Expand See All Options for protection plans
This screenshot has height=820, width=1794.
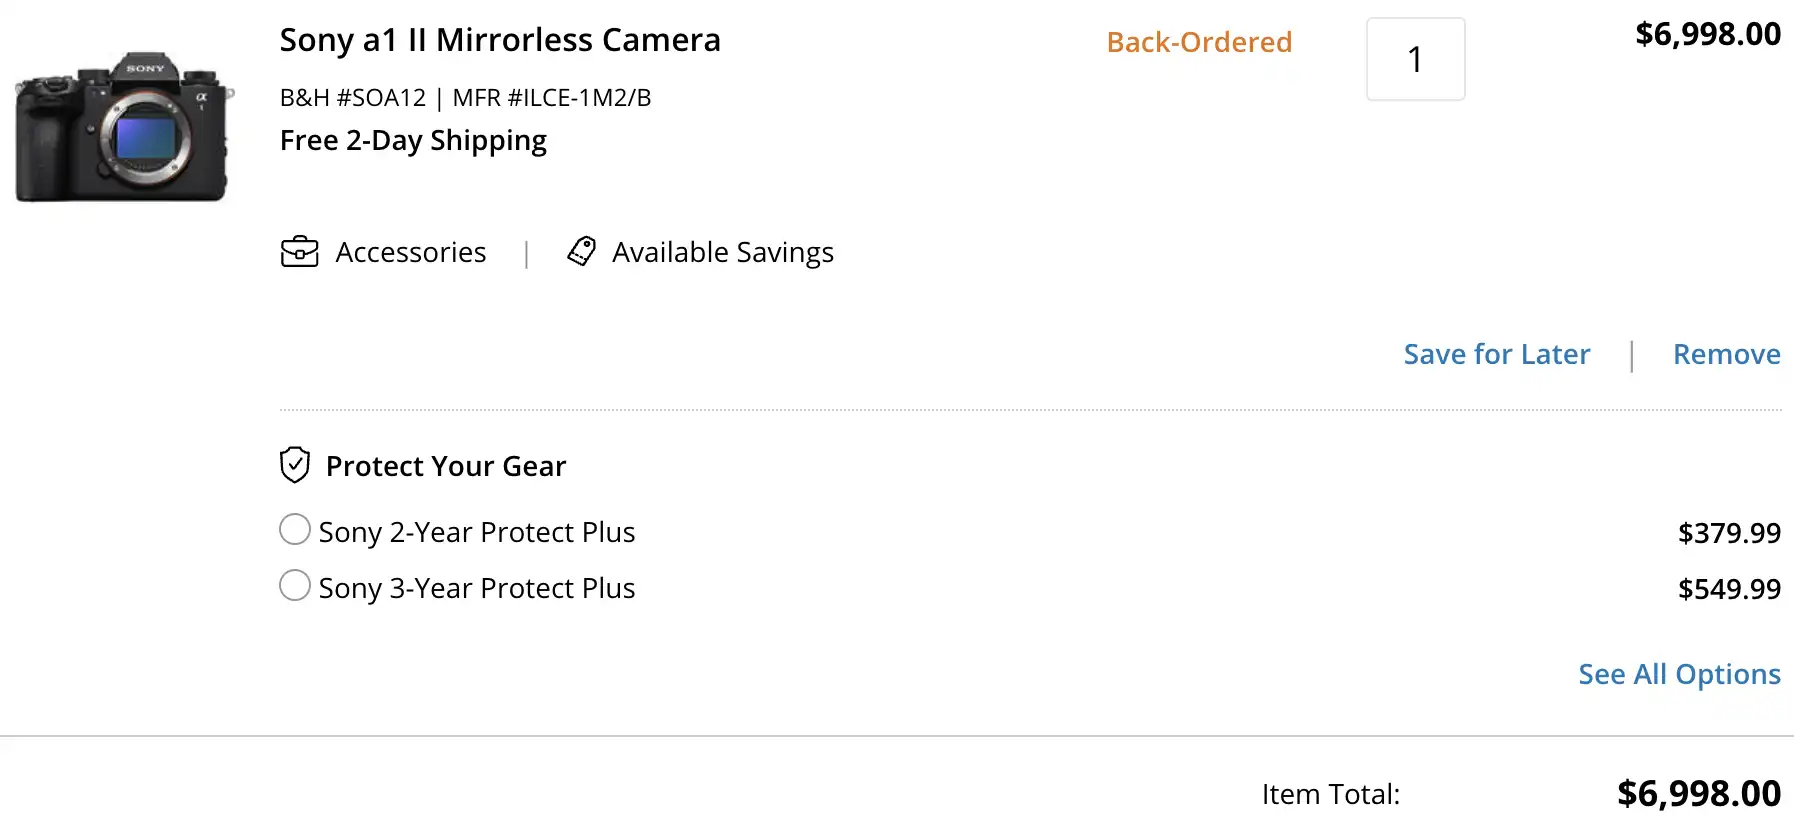pos(1679,674)
